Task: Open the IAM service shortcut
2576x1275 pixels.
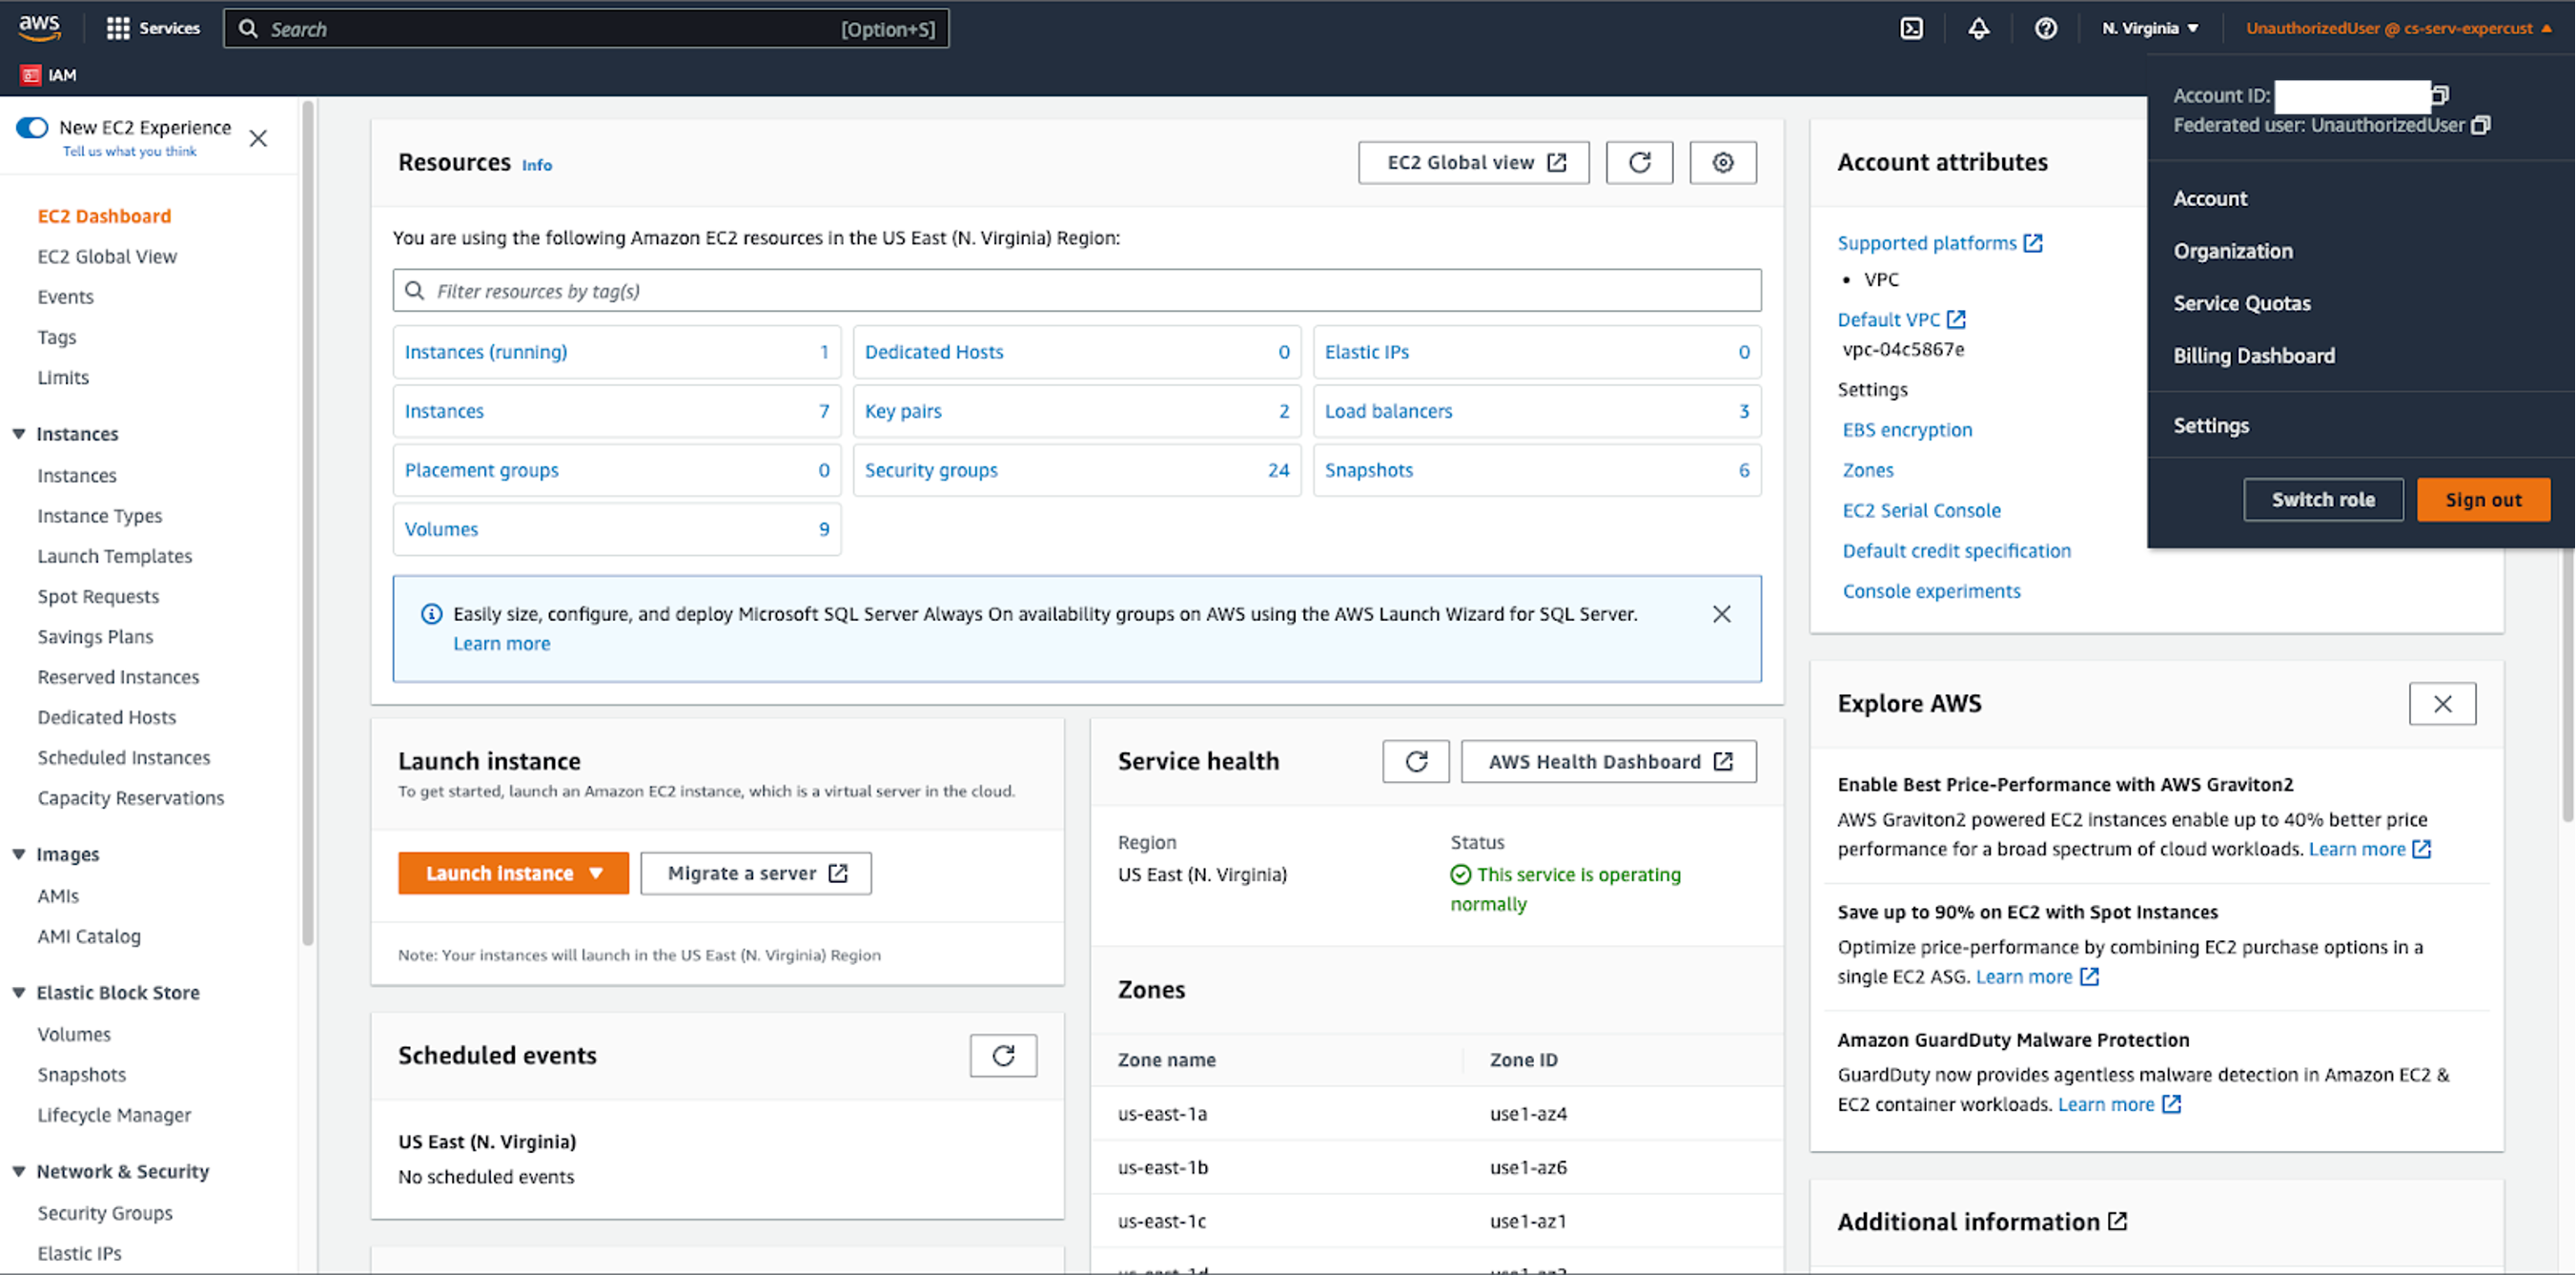Action: [x=49, y=75]
